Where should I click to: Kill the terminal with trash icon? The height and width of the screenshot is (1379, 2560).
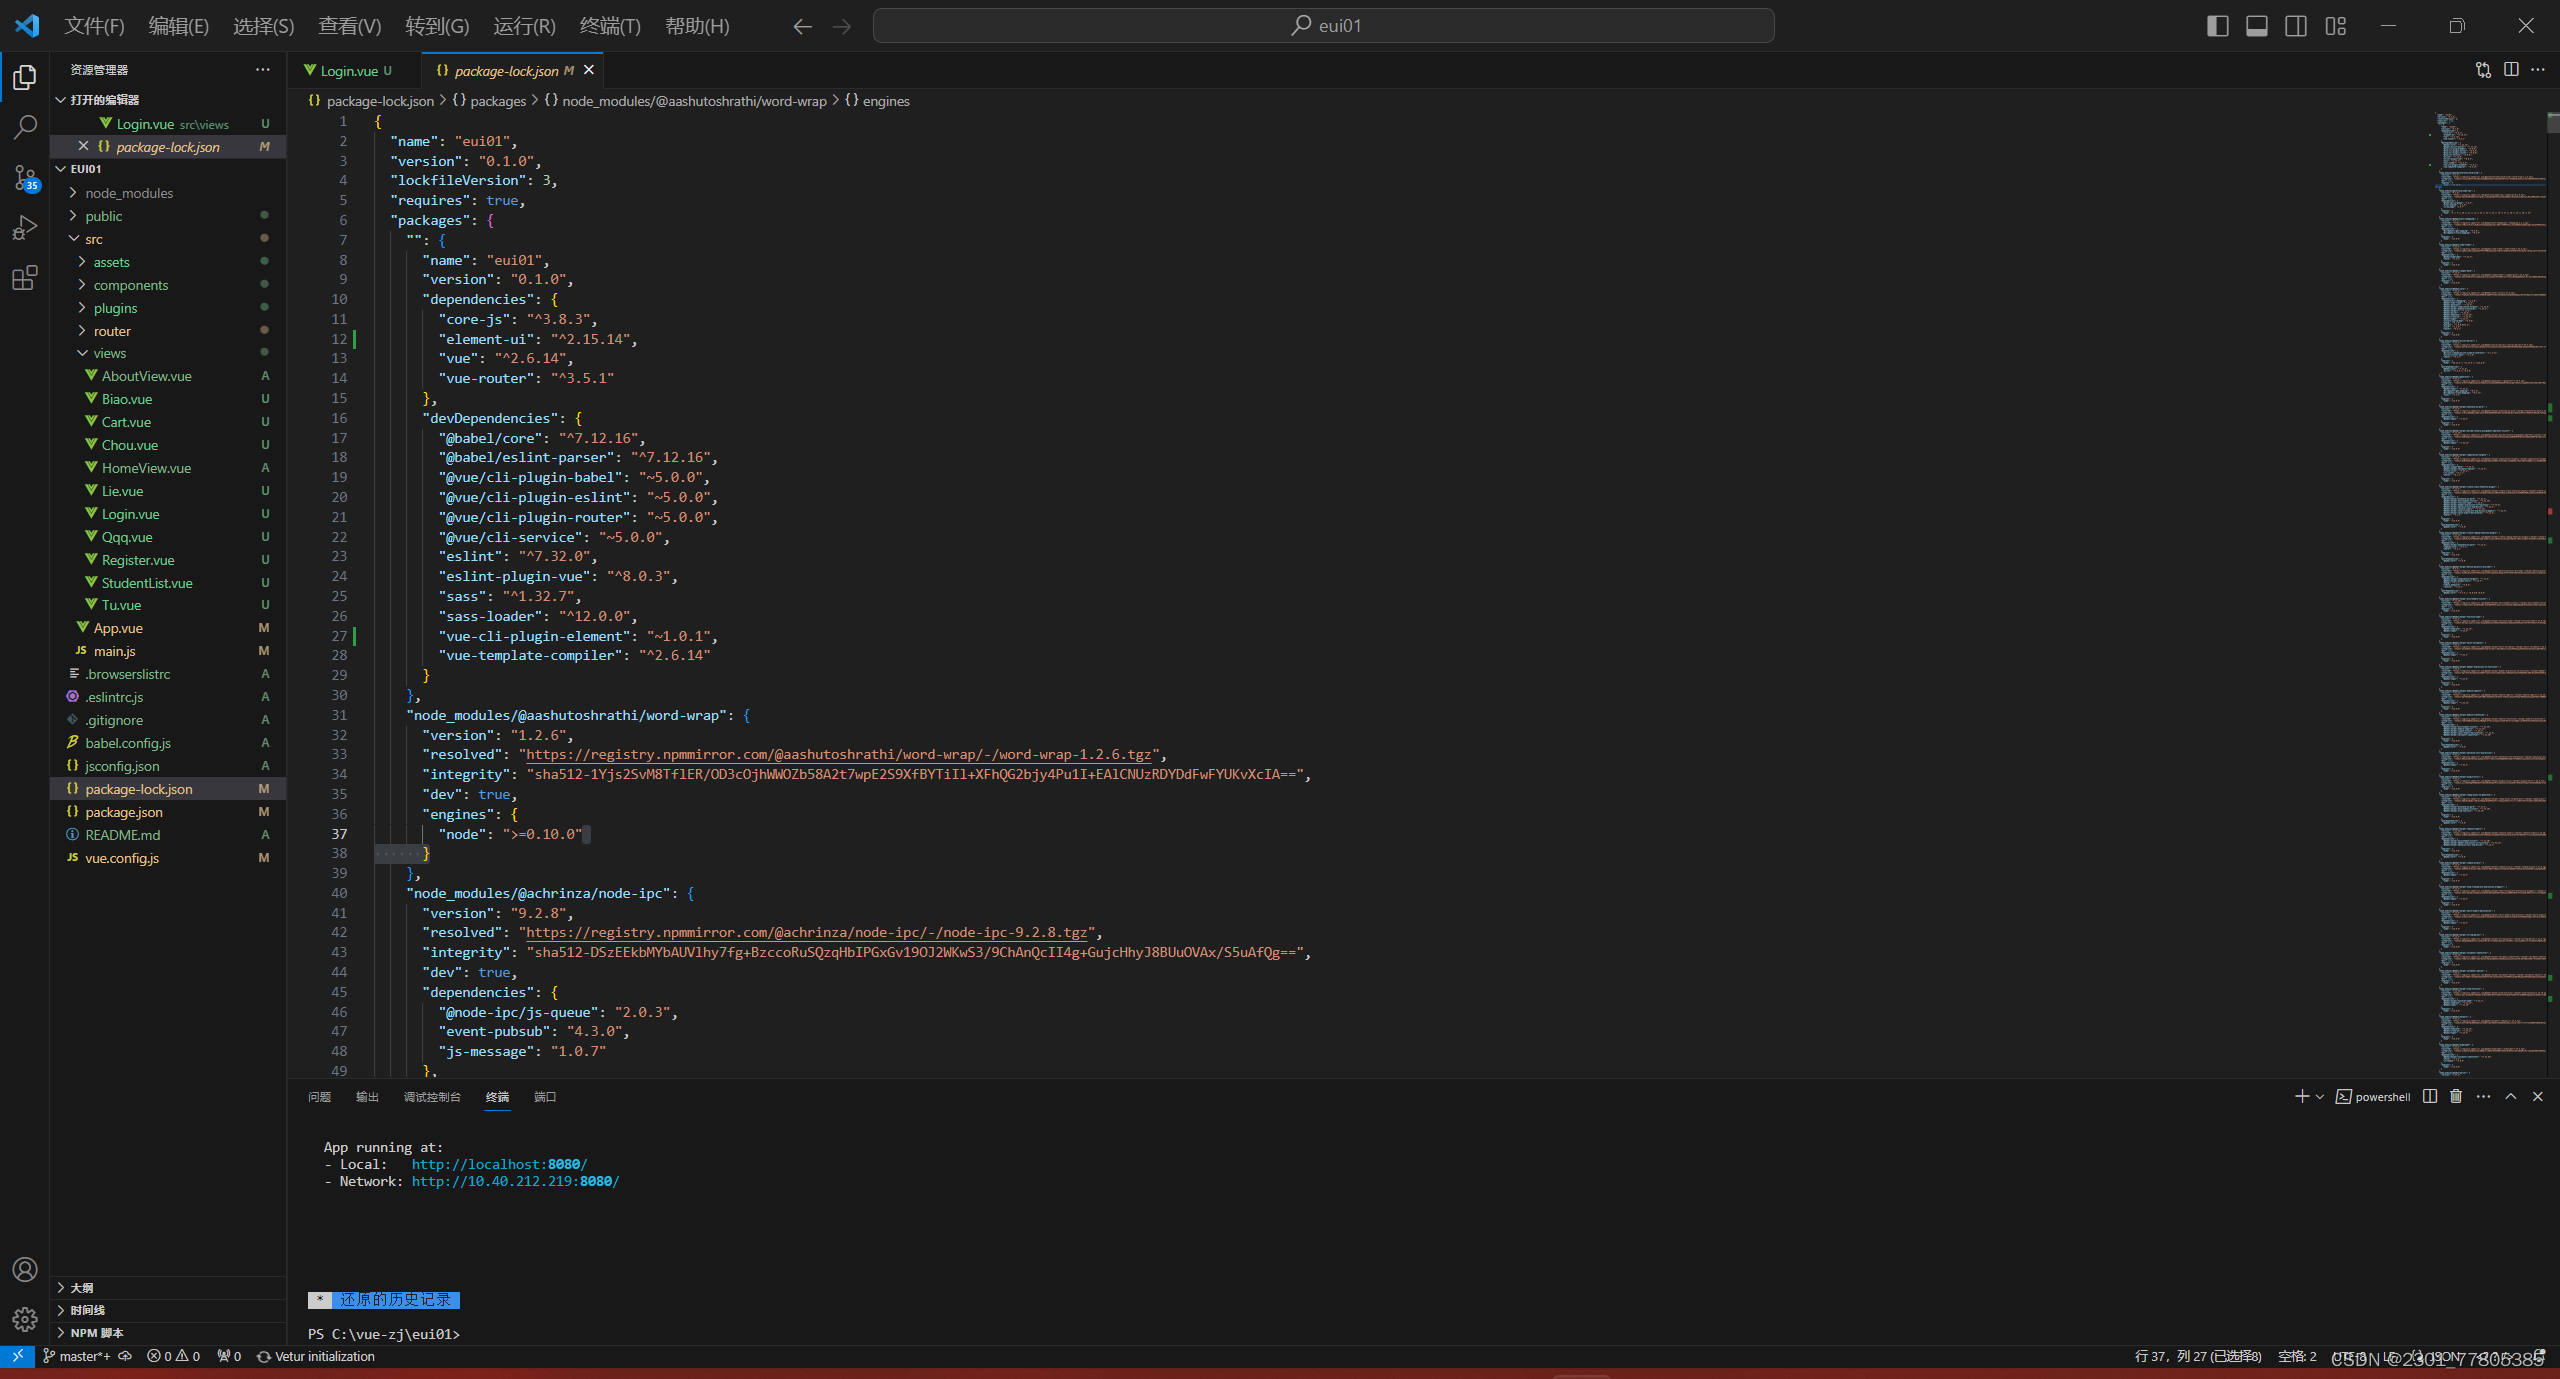(2456, 1097)
